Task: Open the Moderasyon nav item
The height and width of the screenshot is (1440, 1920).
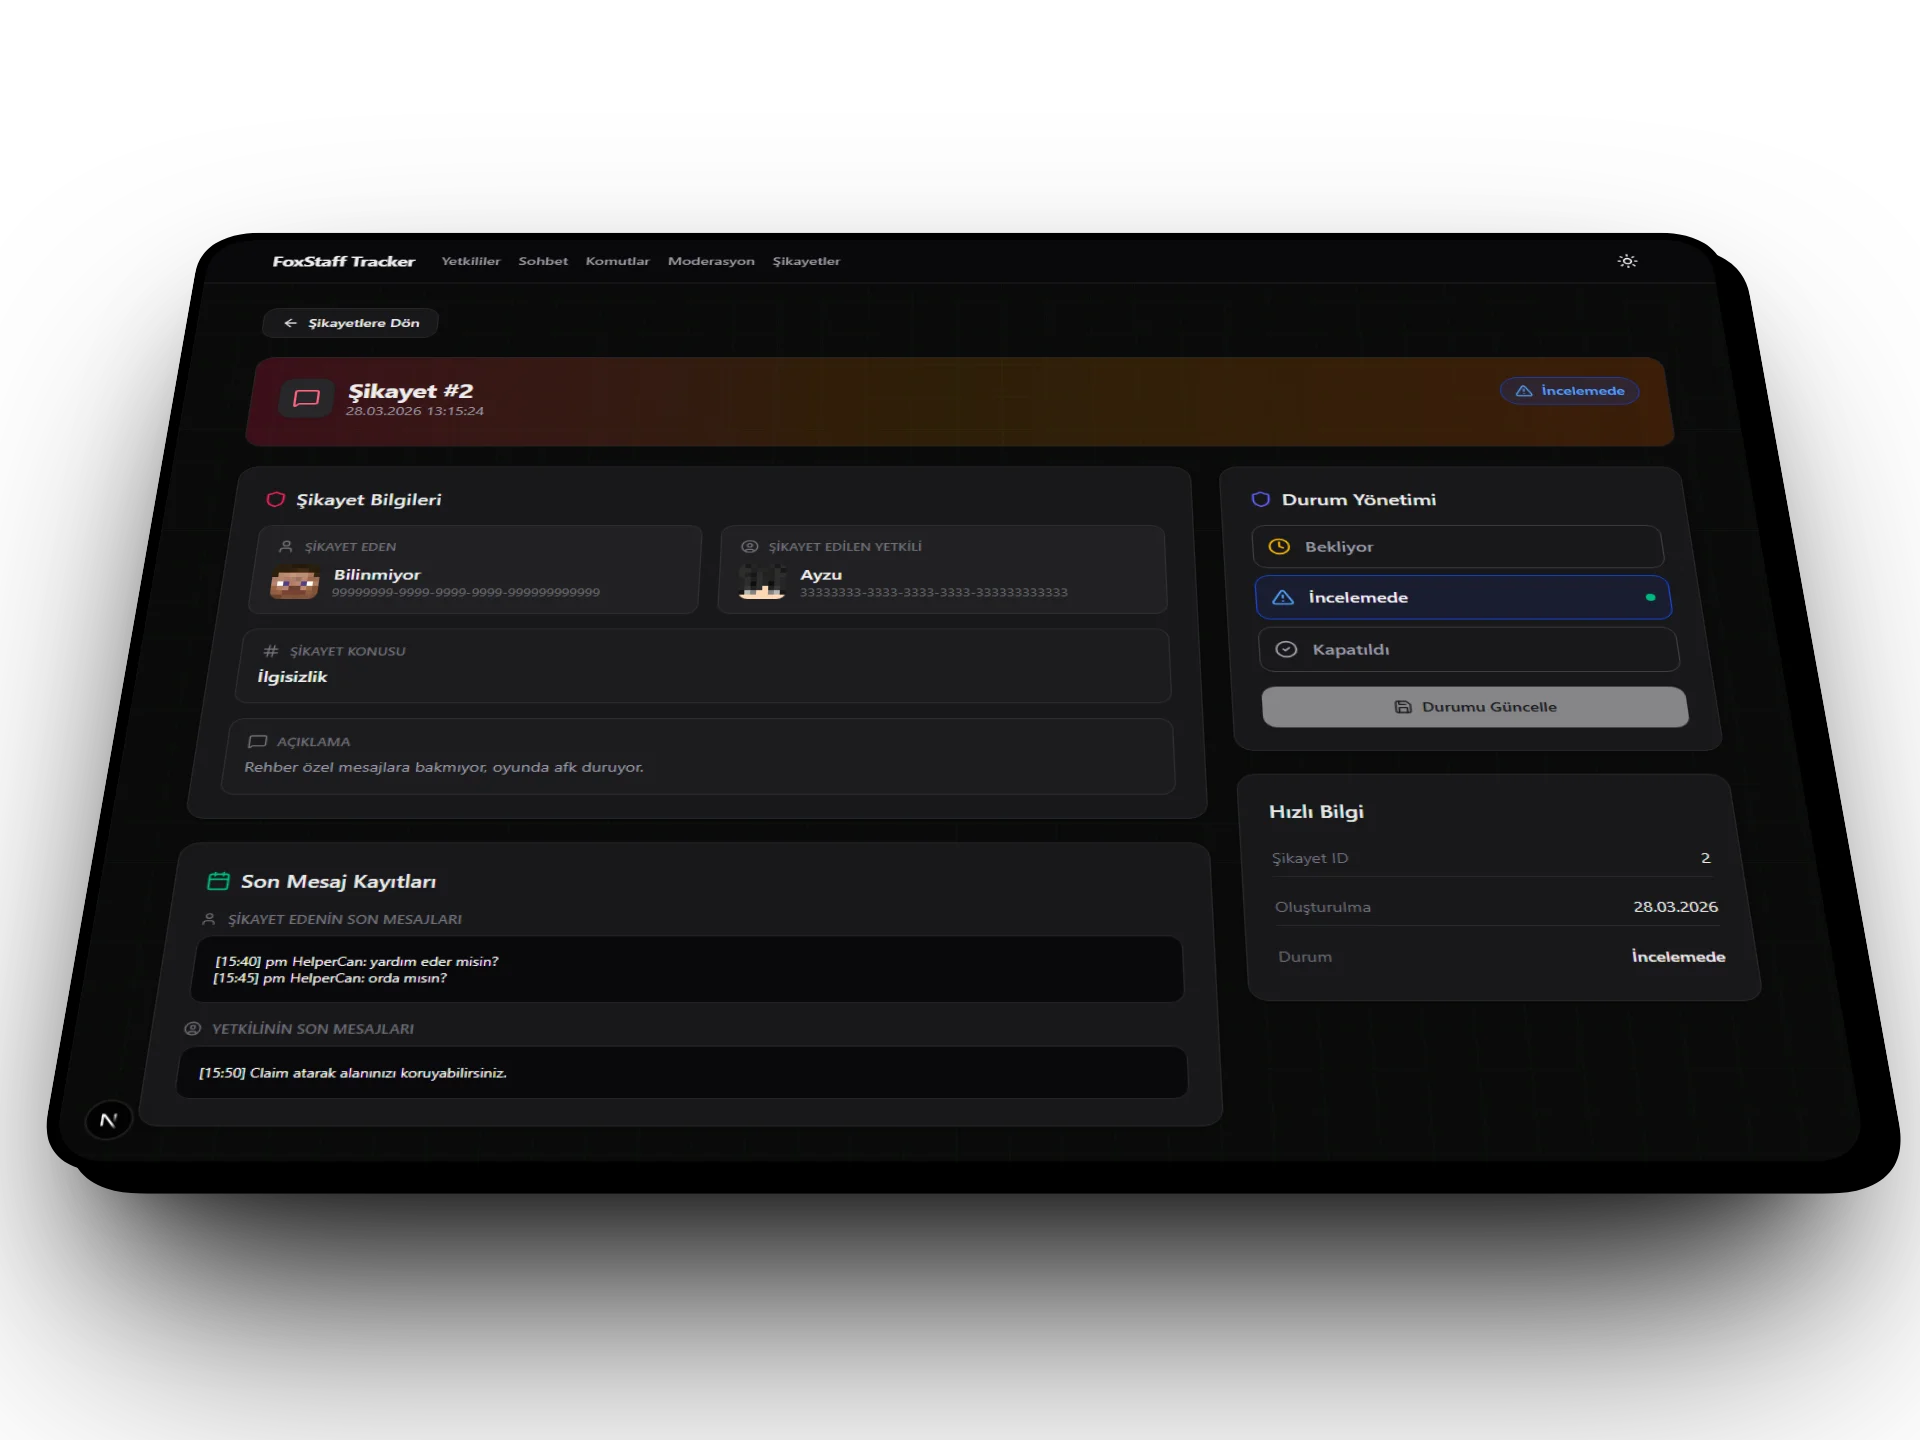Action: click(x=711, y=261)
